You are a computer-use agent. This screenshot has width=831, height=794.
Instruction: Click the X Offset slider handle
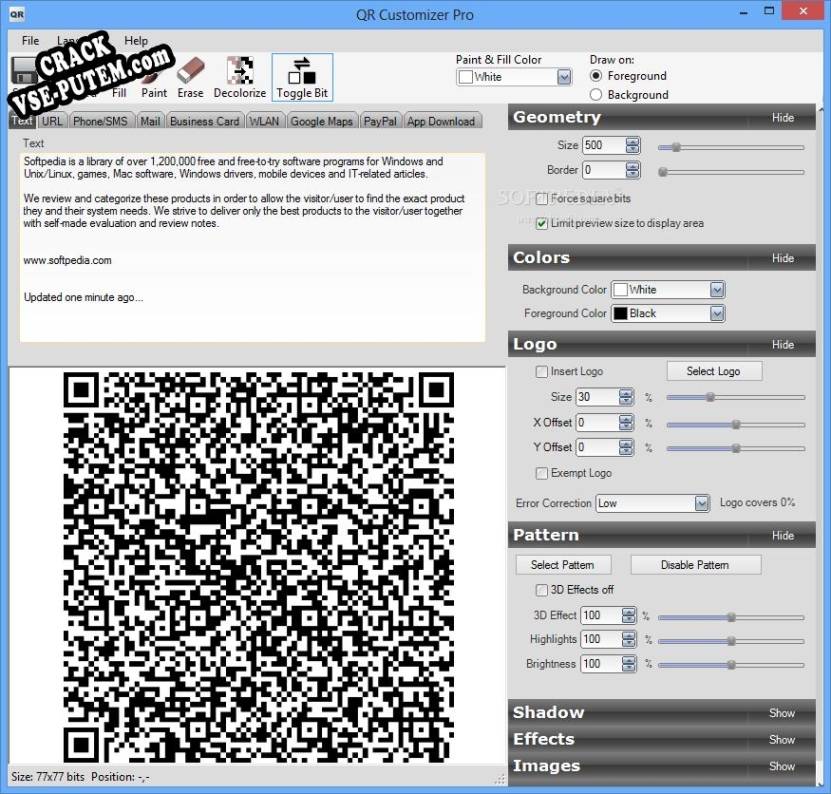[736, 424]
